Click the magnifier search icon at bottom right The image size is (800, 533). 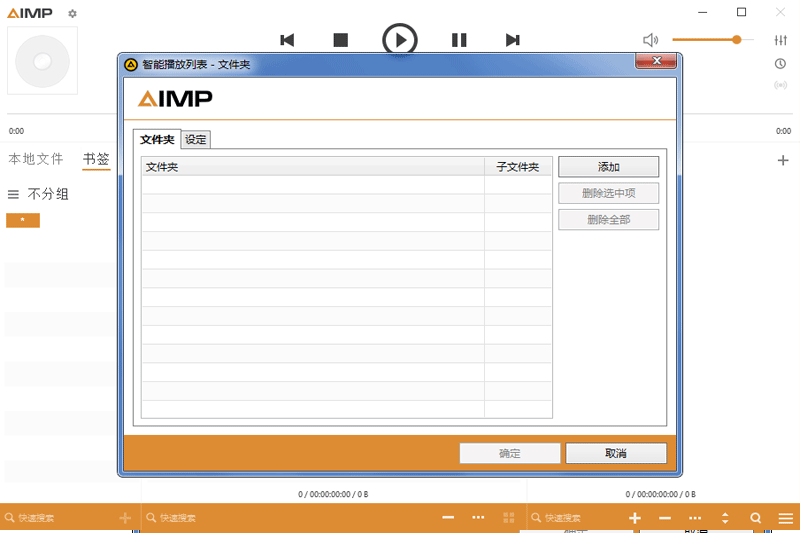click(x=756, y=518)
